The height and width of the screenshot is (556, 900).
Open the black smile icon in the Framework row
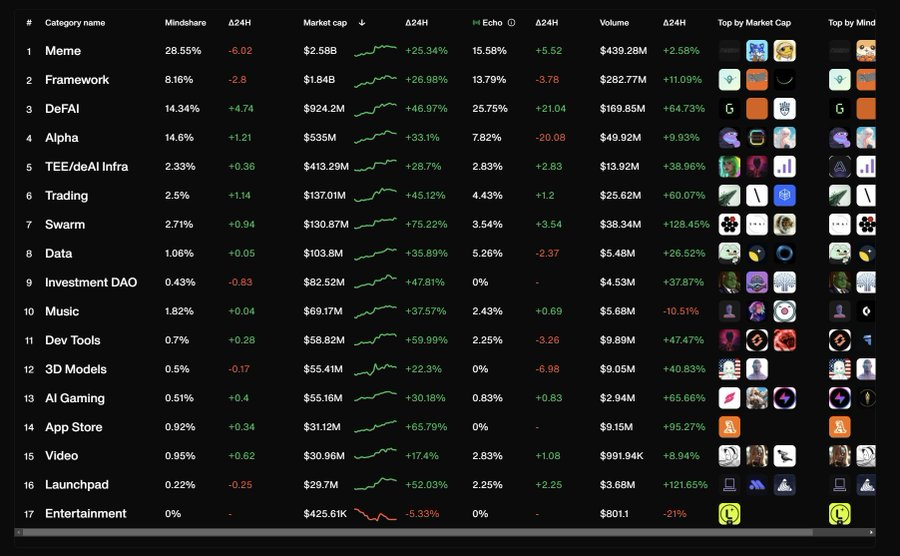(x=785, y=80)
